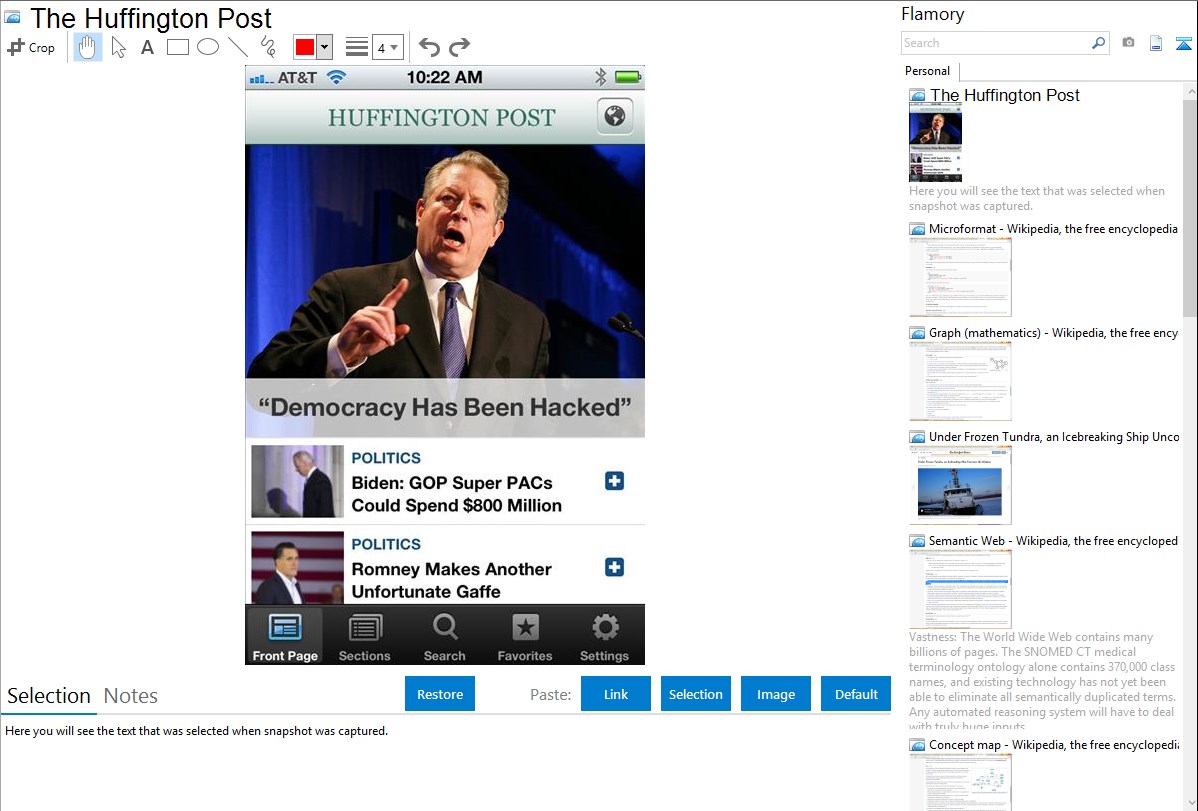
Task: Click the Paste Link button
Action: (616, 694)
